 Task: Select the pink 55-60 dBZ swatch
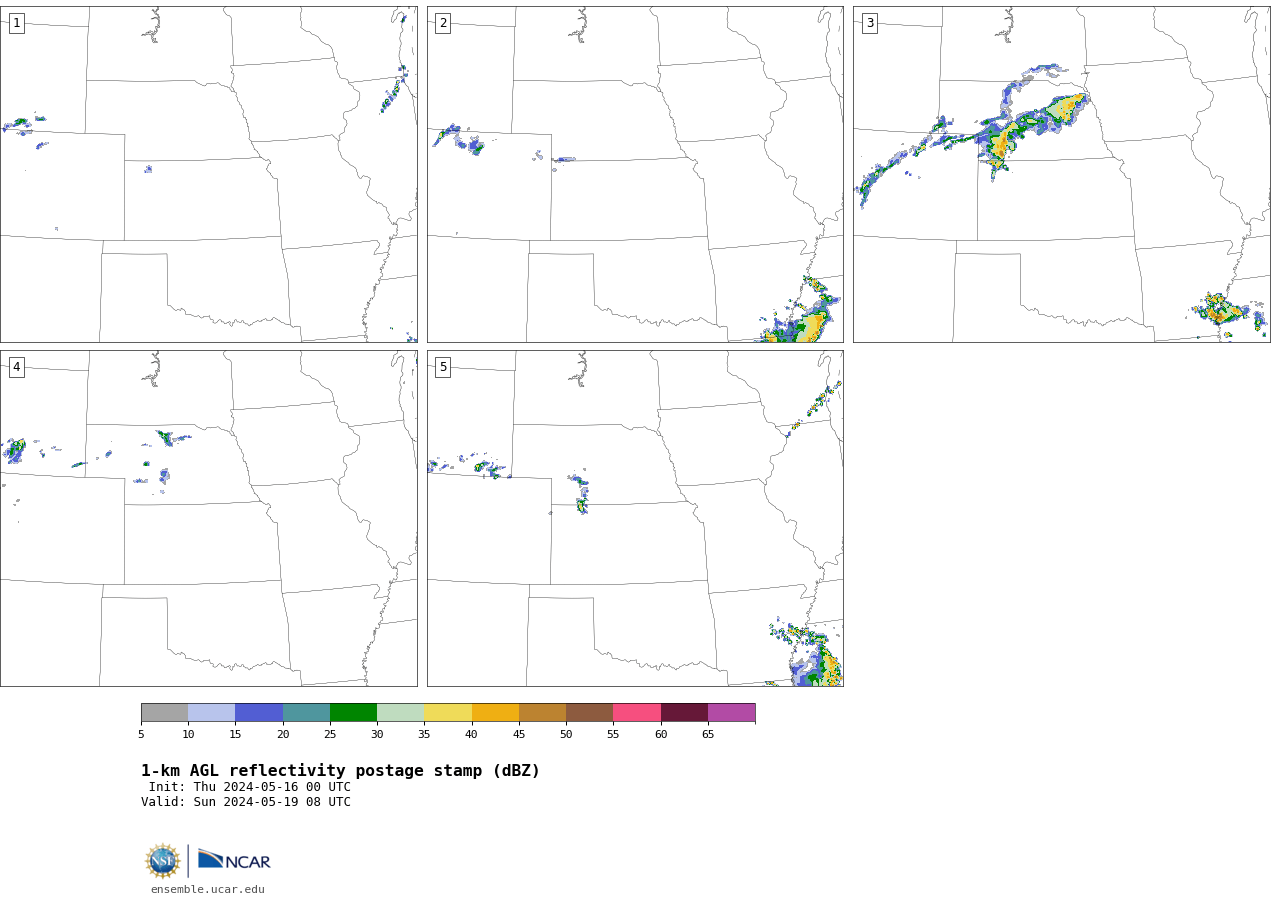(637, 713)
